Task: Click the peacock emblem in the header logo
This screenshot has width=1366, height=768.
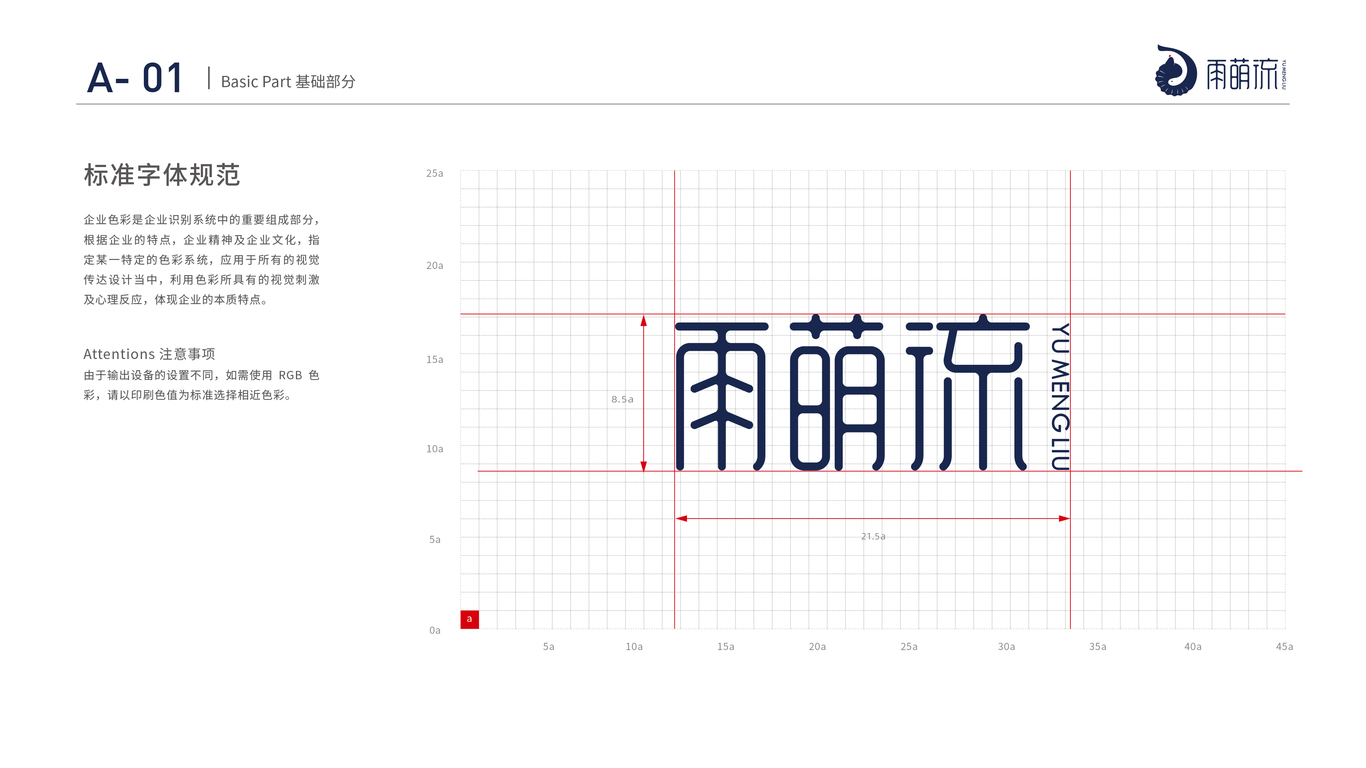Action: (1176, 70)
